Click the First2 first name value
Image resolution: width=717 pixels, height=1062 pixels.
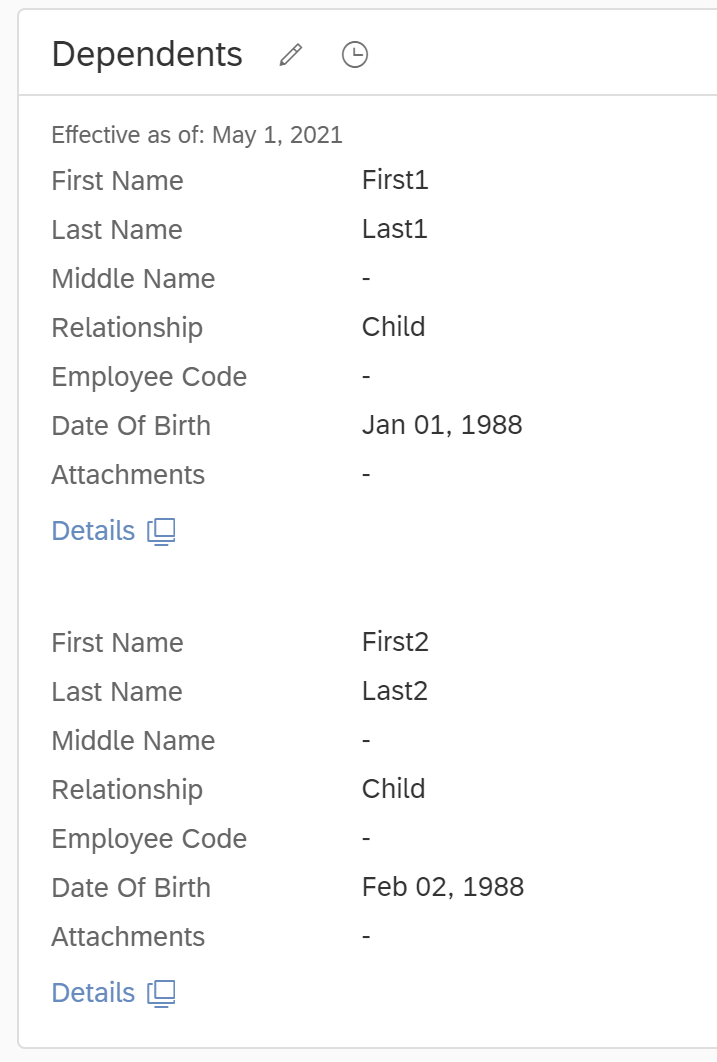395,642
